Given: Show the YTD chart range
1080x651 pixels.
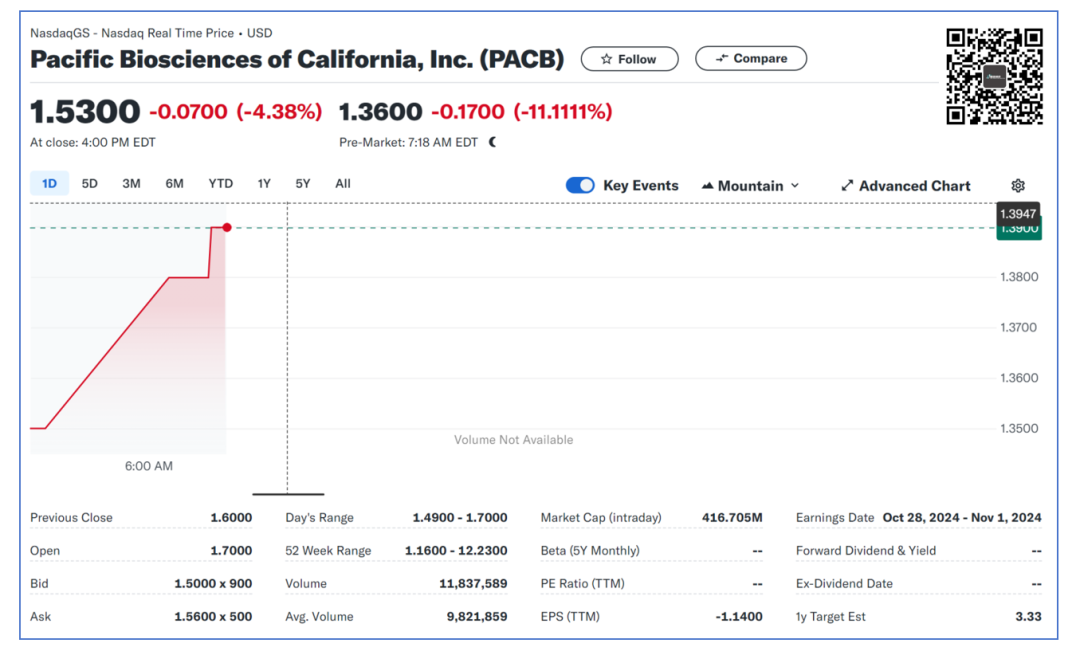Looking at the screenshot, I should tap(220, 183).
